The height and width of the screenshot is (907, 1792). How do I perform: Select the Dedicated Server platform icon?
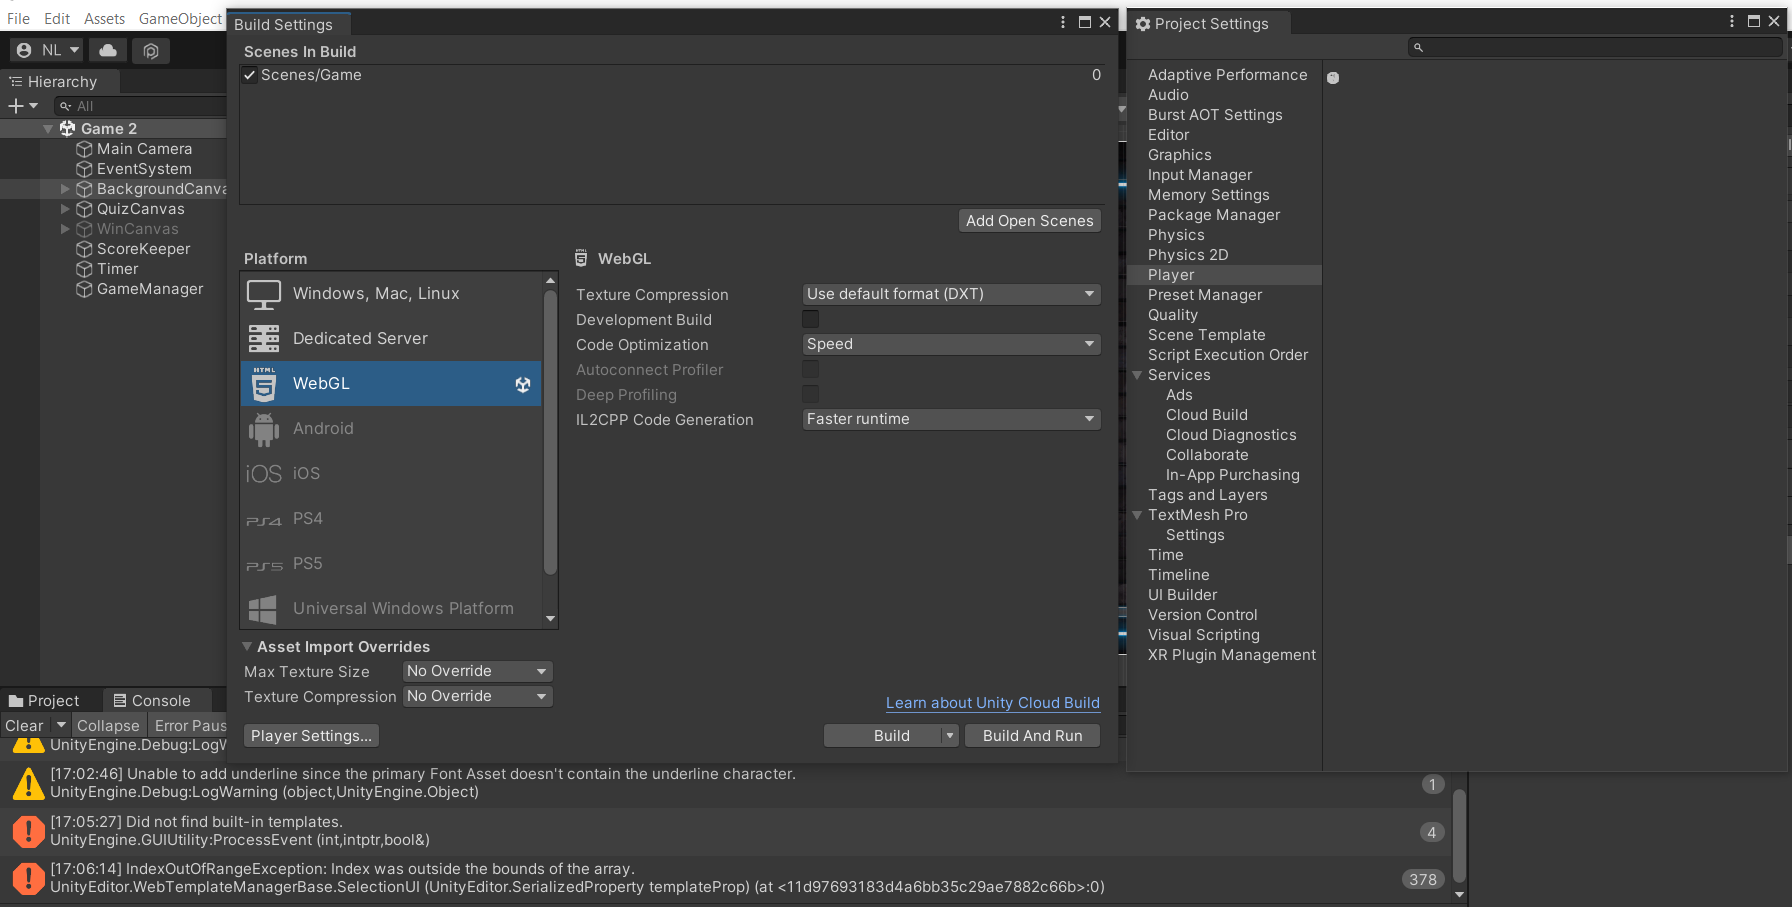[x=264, y=339]
